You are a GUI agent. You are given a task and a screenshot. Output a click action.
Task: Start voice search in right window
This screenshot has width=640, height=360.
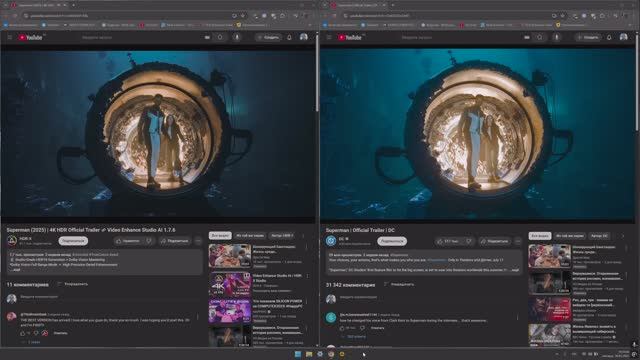click(x=556, y=38)
